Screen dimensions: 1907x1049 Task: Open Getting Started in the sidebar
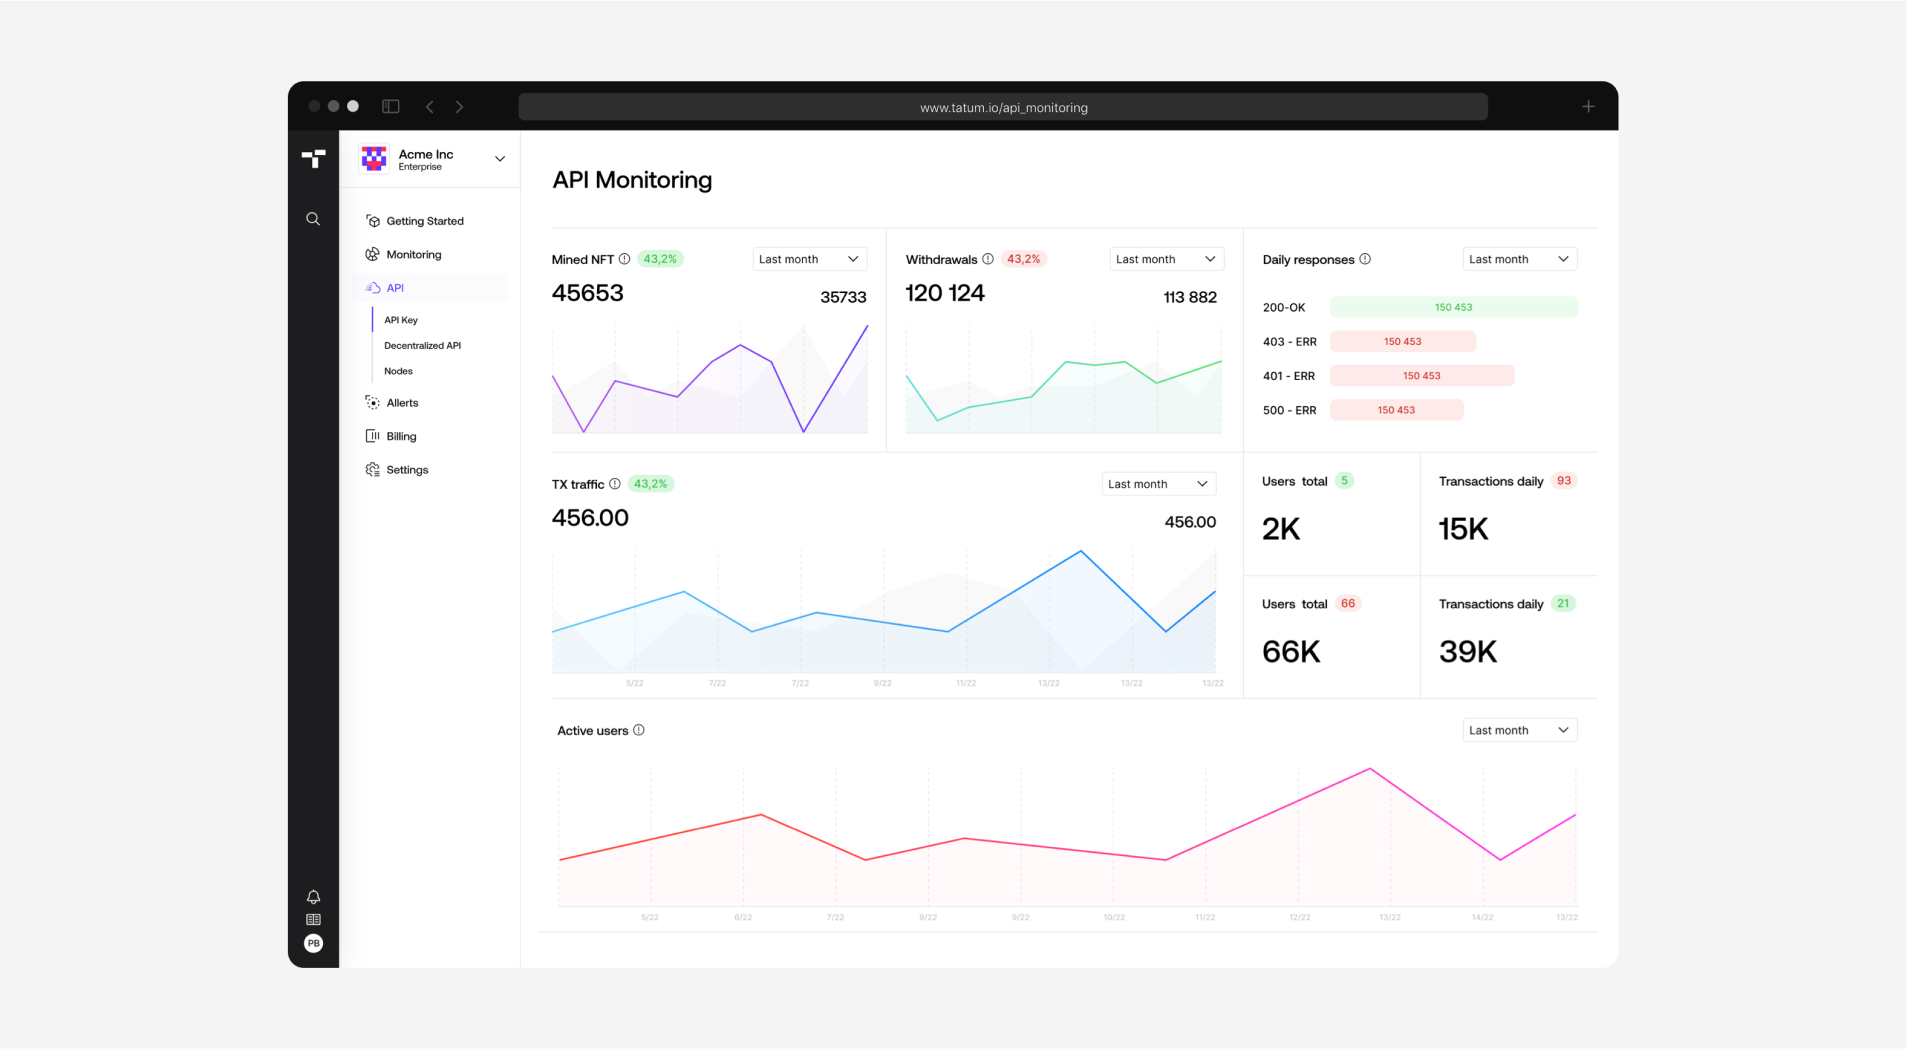[x=424, y=221]
